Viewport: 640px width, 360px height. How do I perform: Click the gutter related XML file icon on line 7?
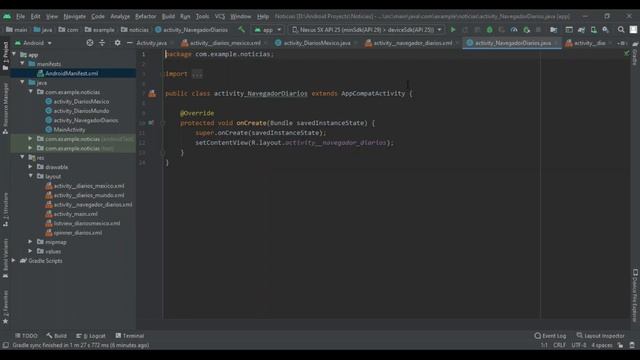point(152,93)
